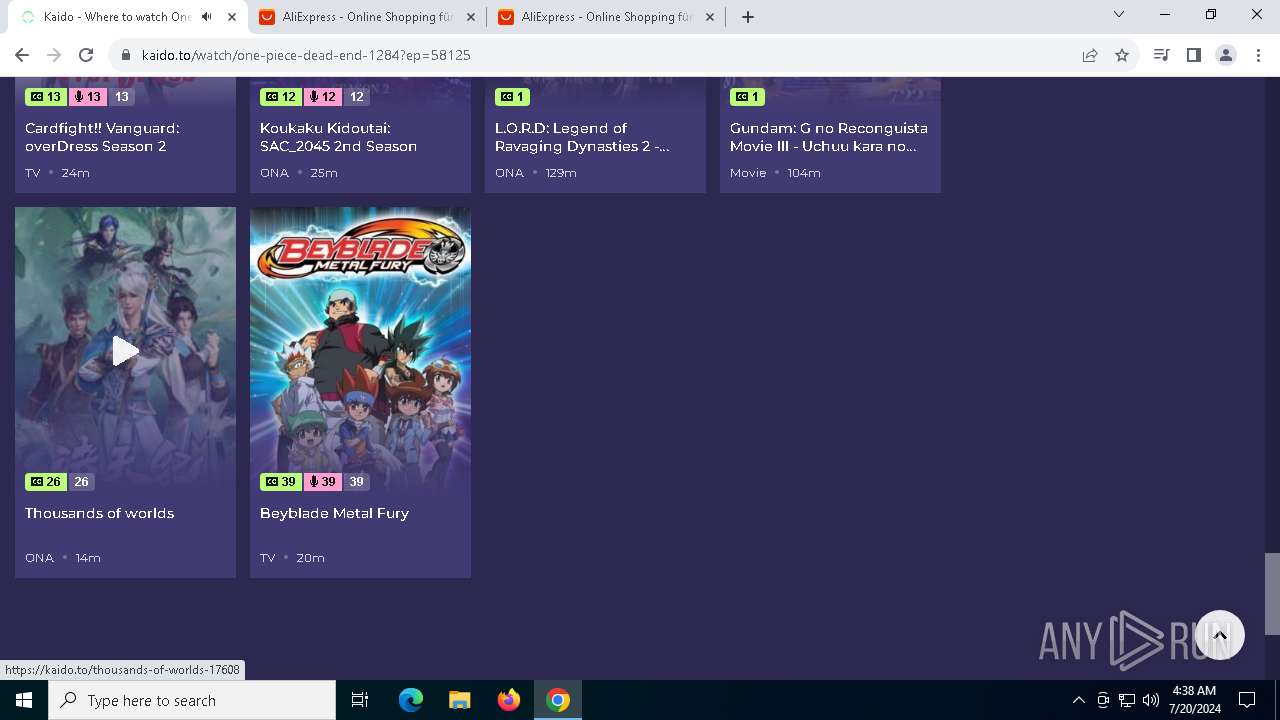The image size is (1280, 720).
Task: Click the Windows taskbar search box
Action: tap(192, 700)
